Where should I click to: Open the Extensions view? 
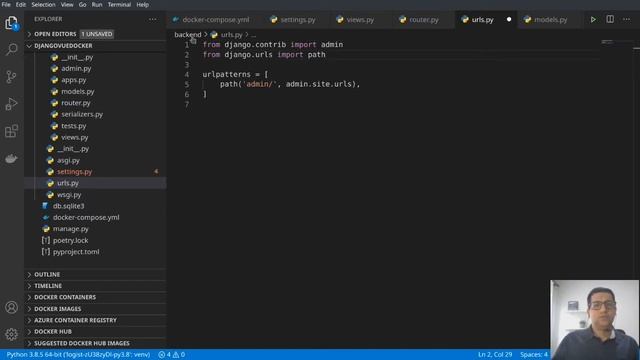11,131
